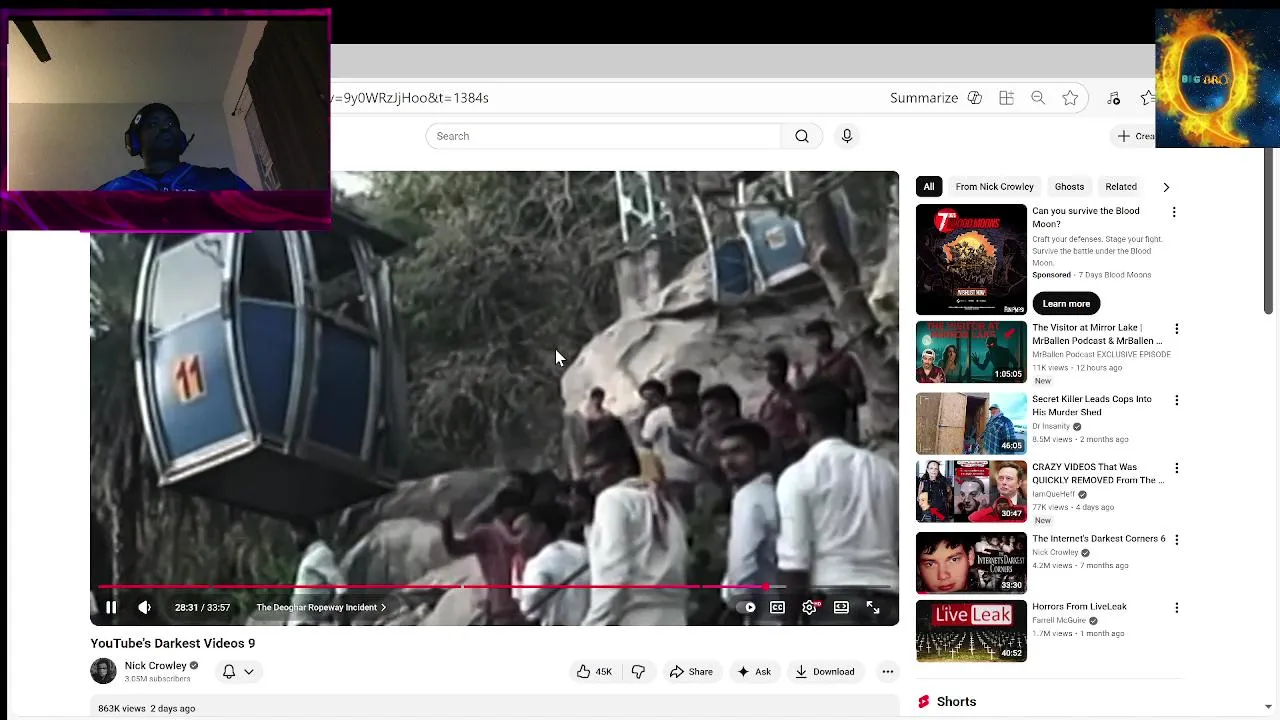
Task: Open options for Secret Killer Leads Cops video
Action: tap(1176, 400)
